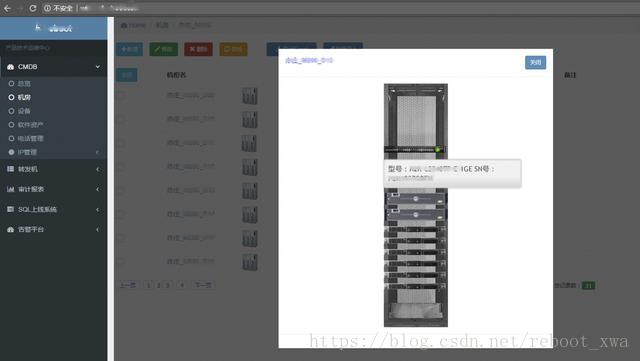640x361 pixels.
Task: Click the bottommost 1U server in the rack
Action: pos(416,287)
